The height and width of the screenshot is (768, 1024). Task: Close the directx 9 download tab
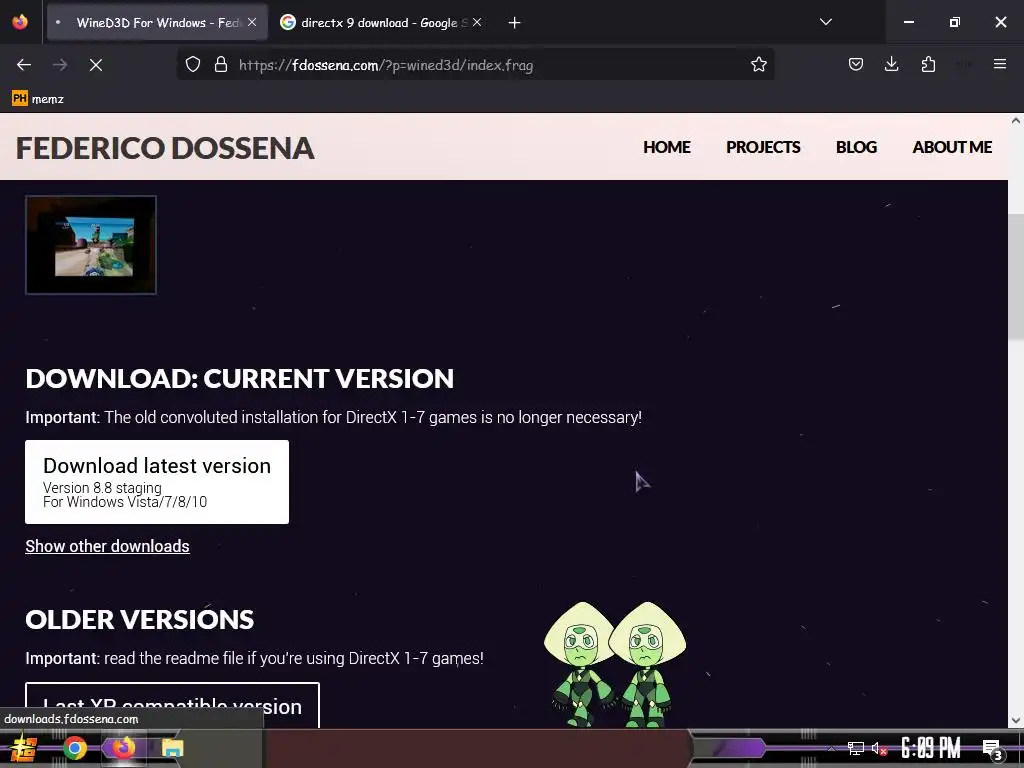[477, 22]
